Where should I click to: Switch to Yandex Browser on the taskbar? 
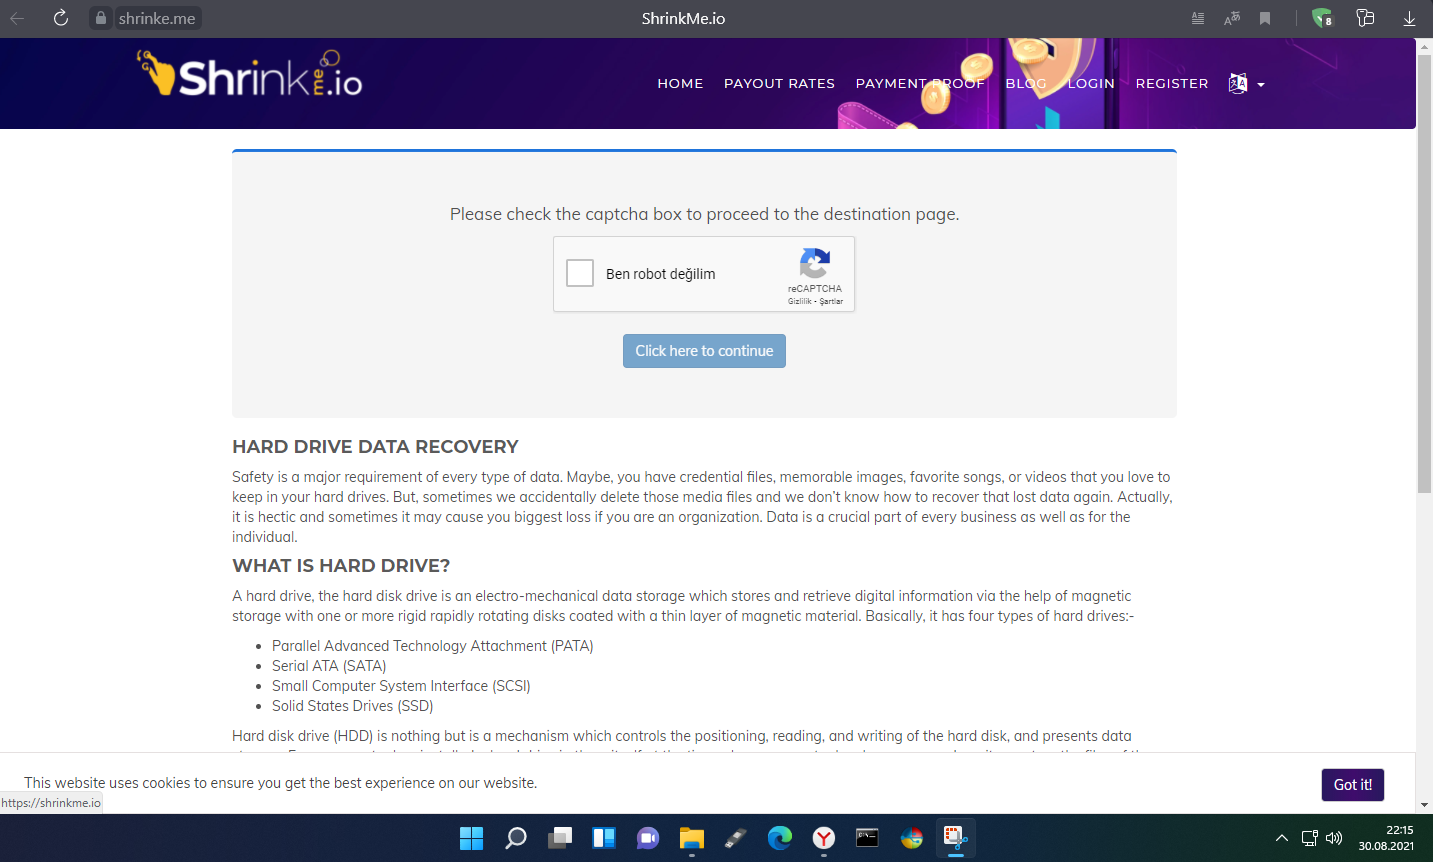823,838
